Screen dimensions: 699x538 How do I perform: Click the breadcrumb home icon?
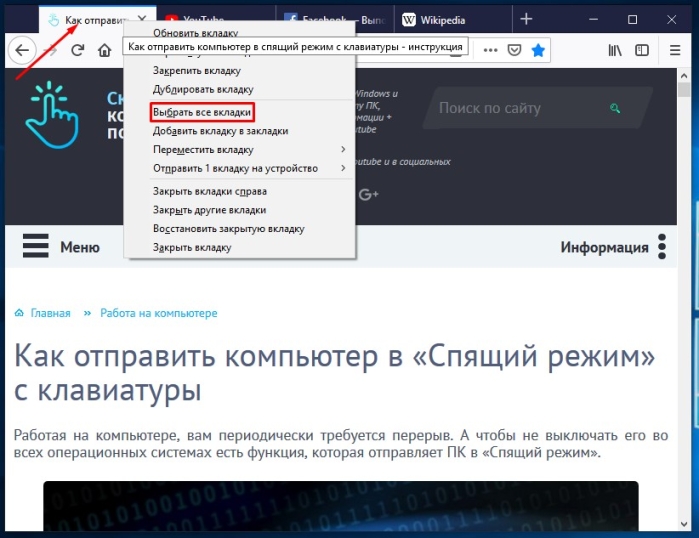(x=19, y=312)
